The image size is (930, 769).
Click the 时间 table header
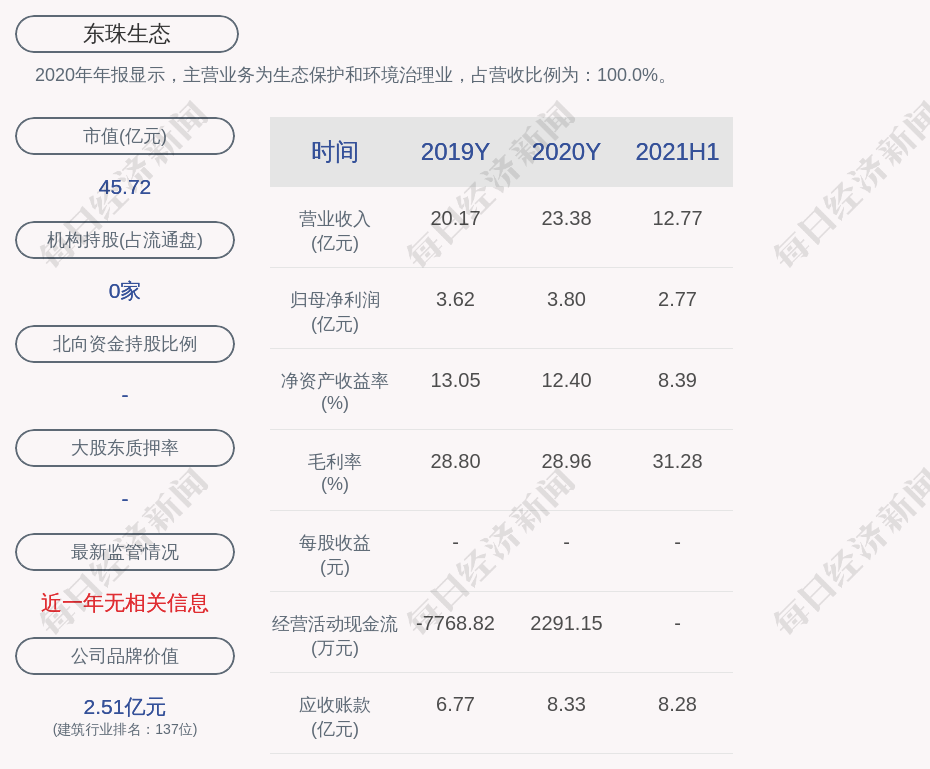[x=335, y=152]
